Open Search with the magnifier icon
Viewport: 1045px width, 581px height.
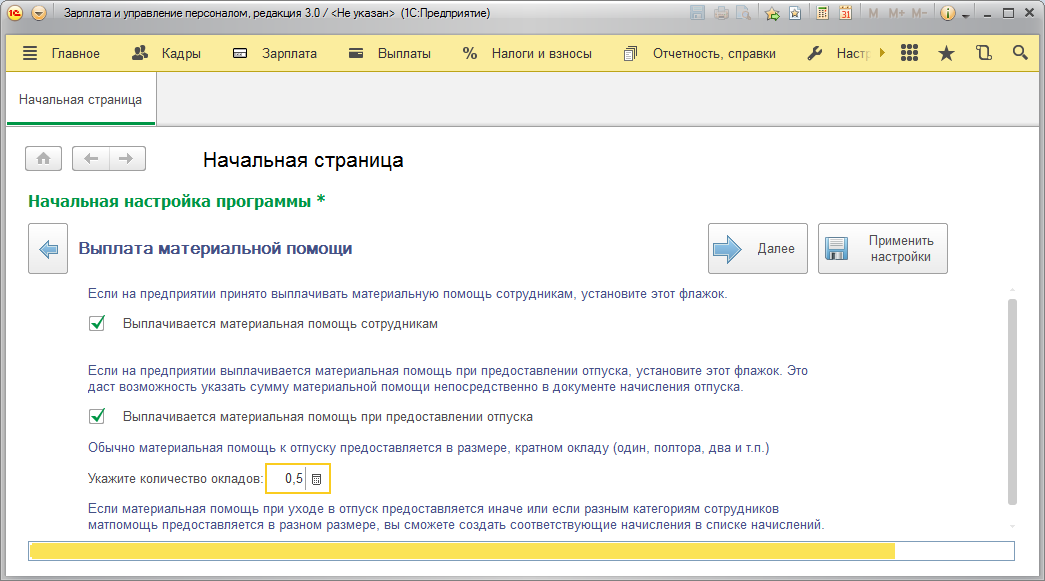tap(1020, 53)
